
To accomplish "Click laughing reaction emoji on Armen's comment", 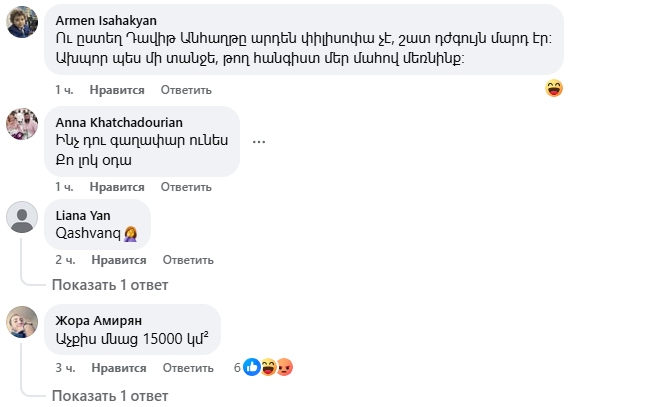I will click(x=554, y=89).
